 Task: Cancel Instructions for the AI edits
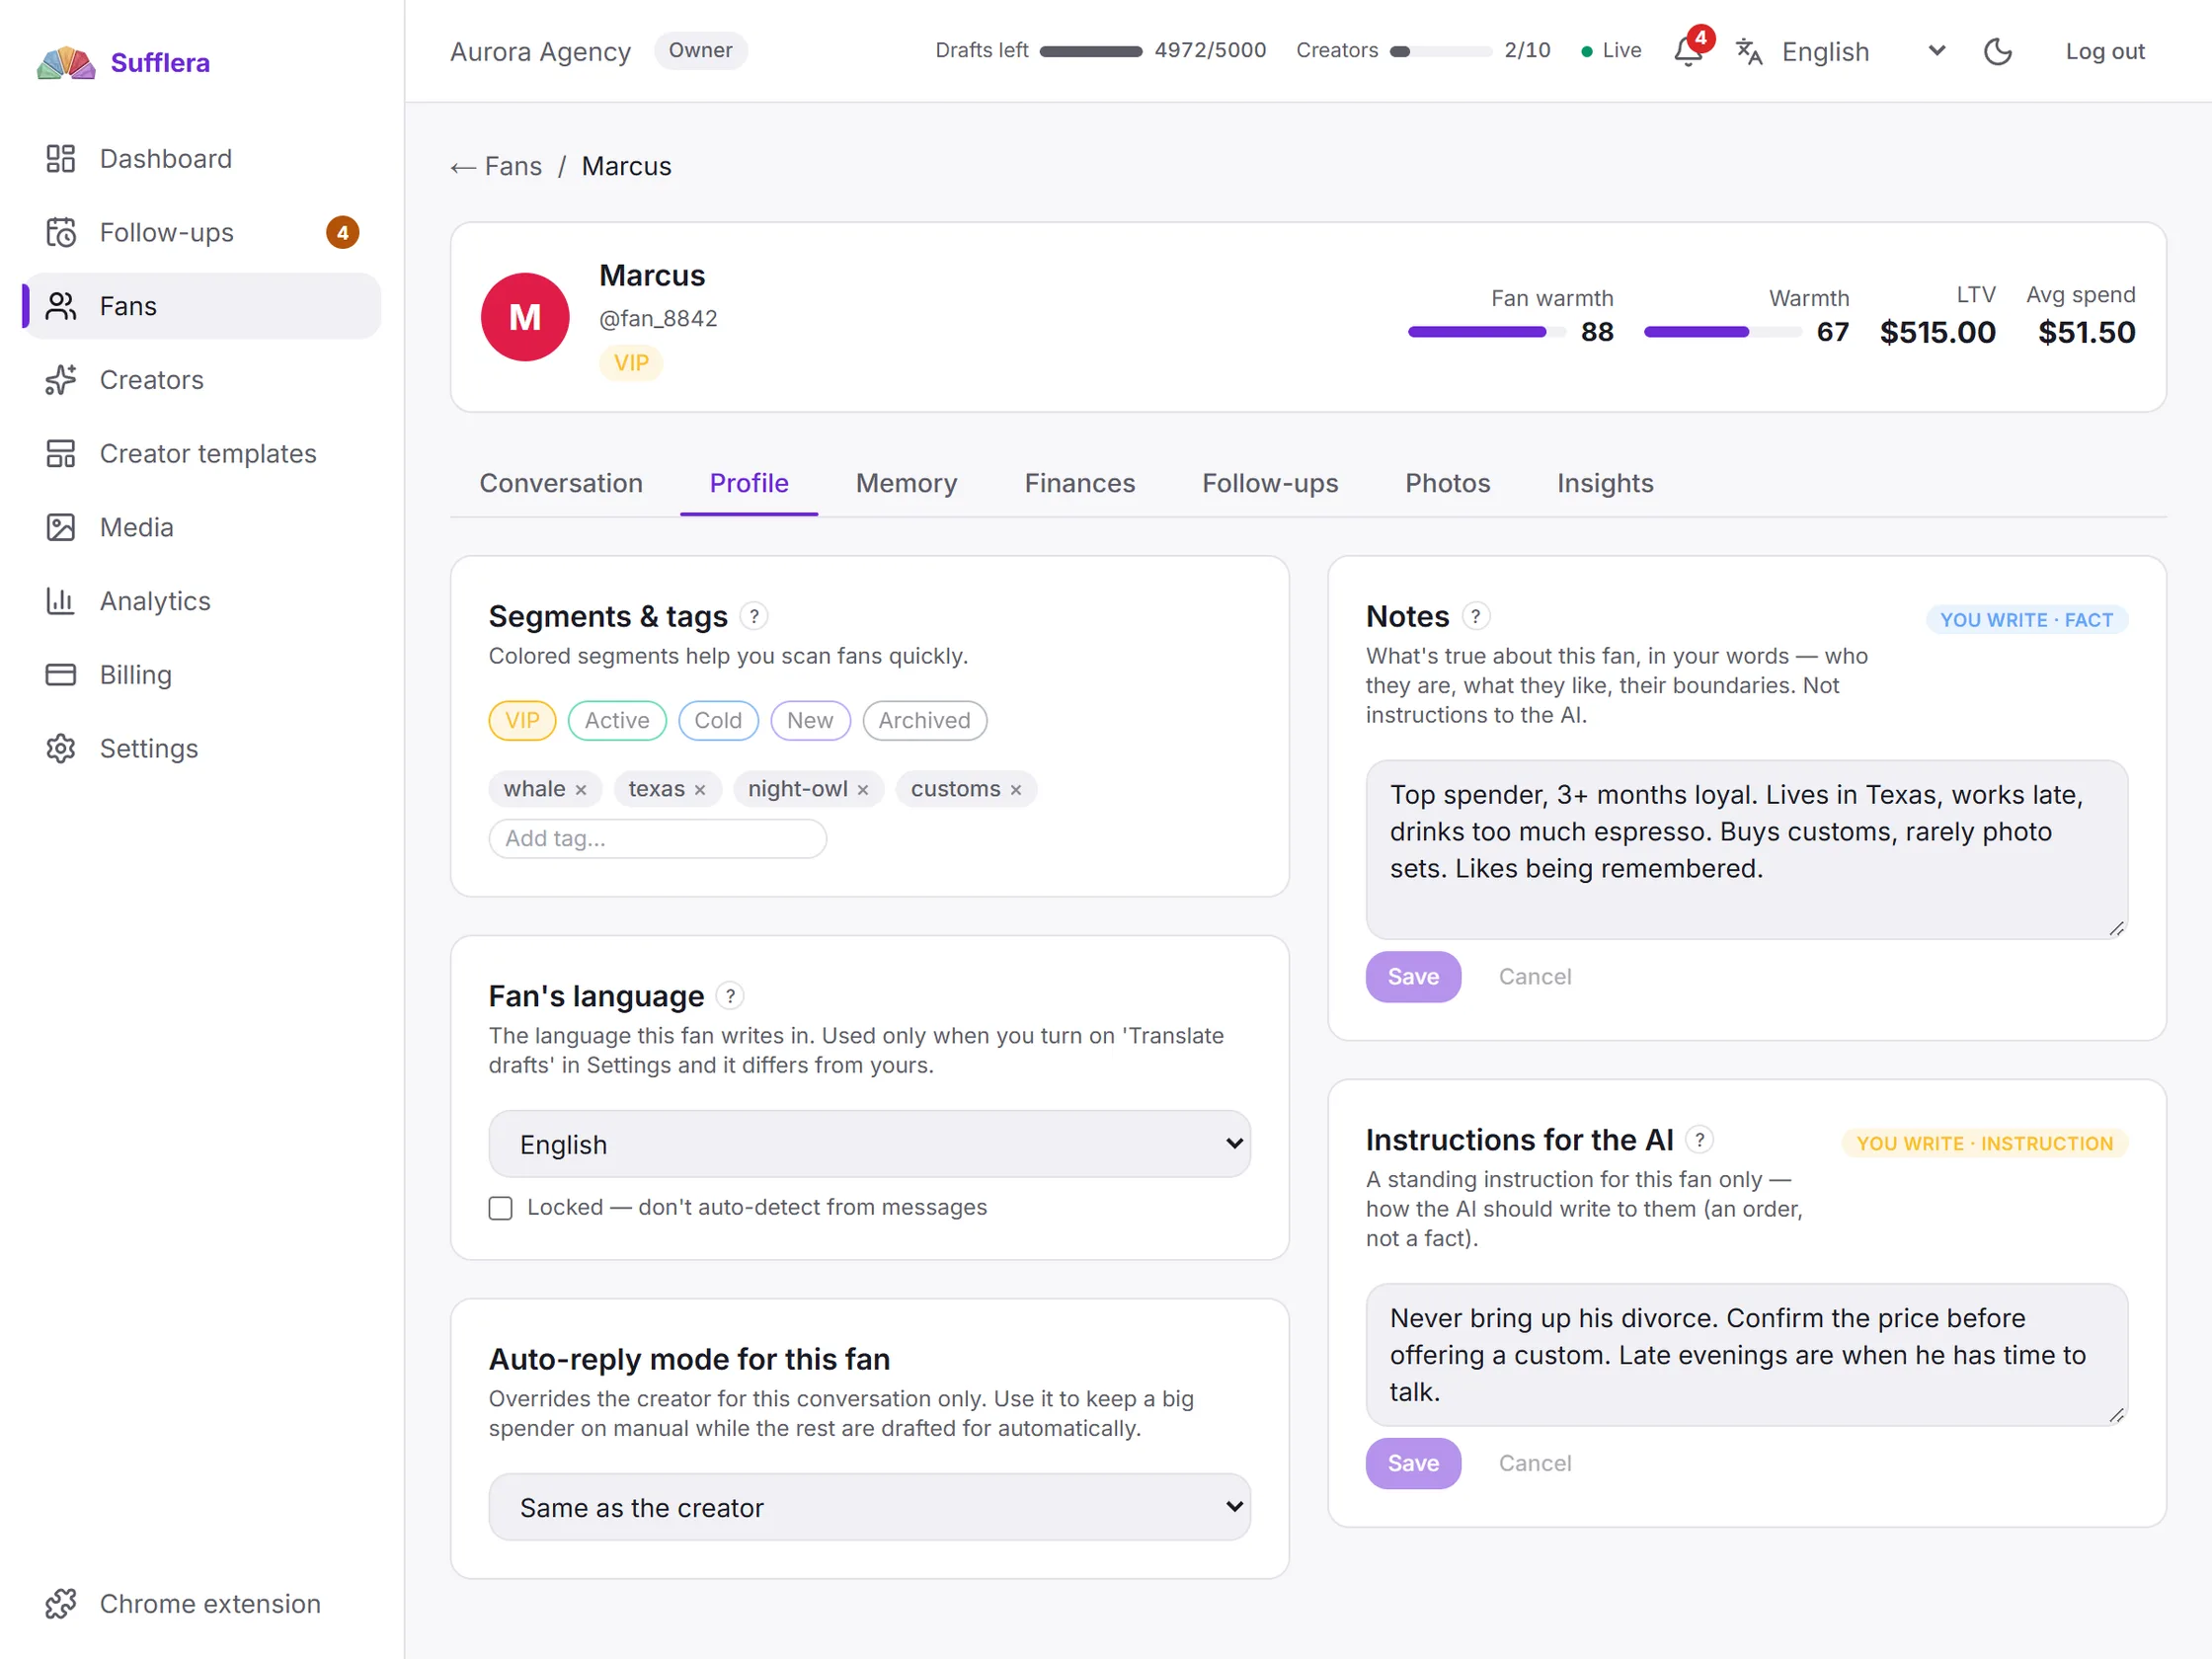[x=1534, y=1463]
